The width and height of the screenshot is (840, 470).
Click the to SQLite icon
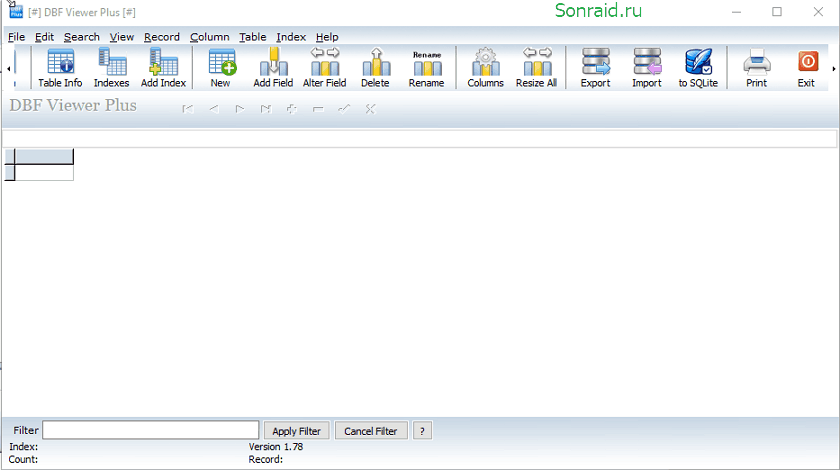click(698, 68)
